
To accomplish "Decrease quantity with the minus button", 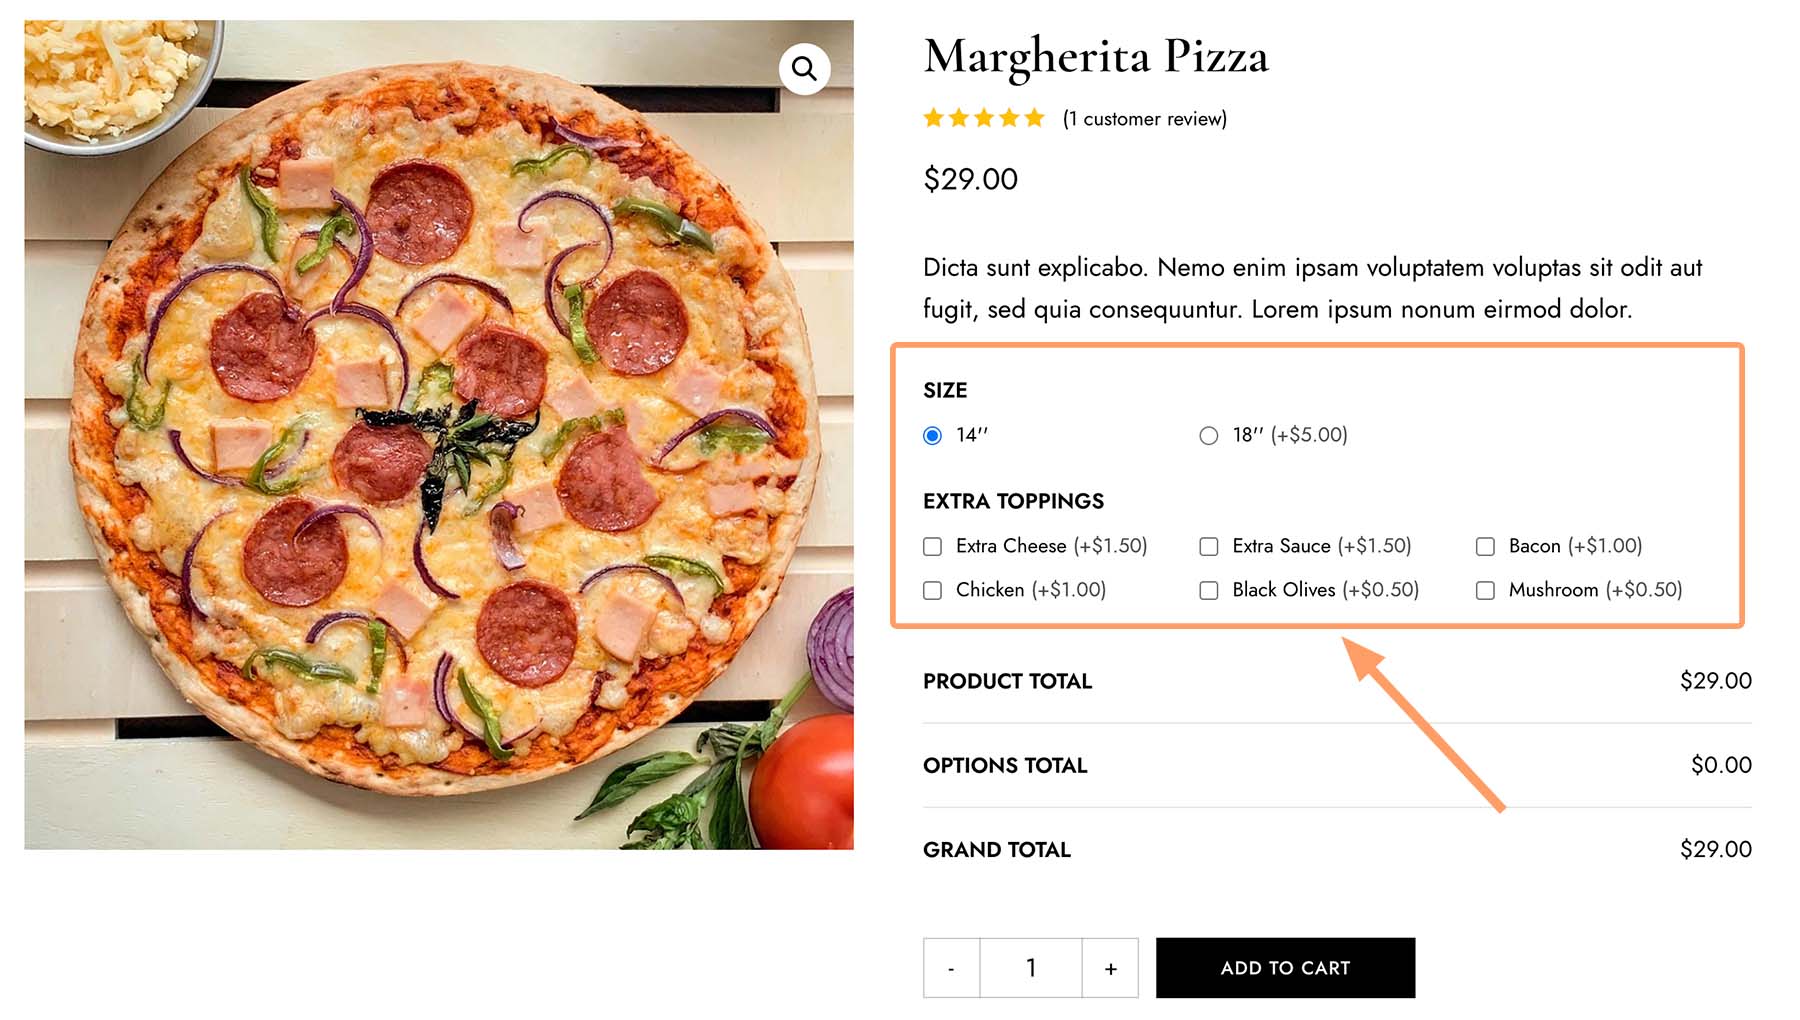I will coord(950,967).
